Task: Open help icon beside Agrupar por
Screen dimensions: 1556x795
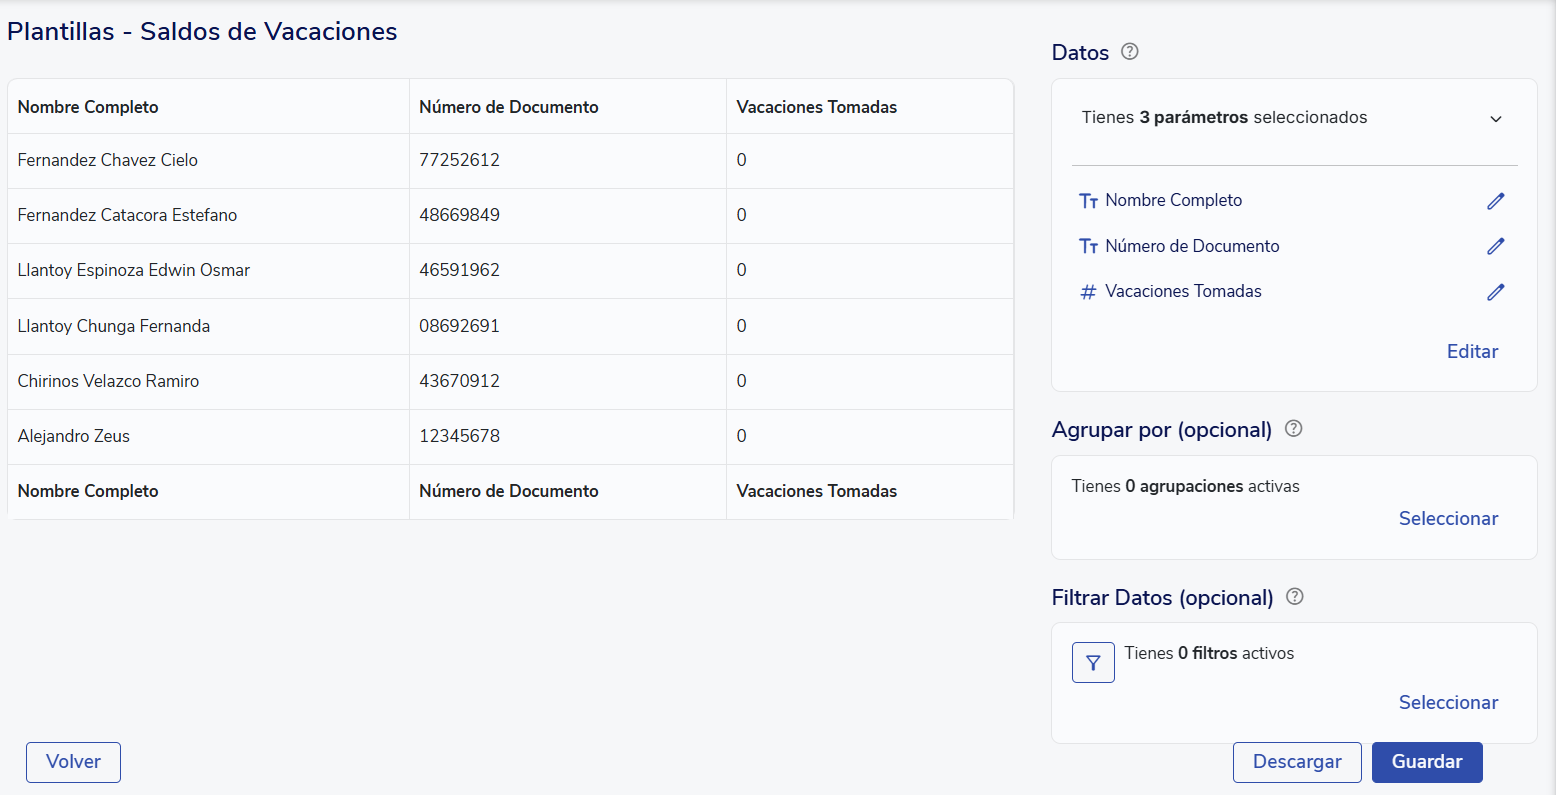Action: (1293, 429)
